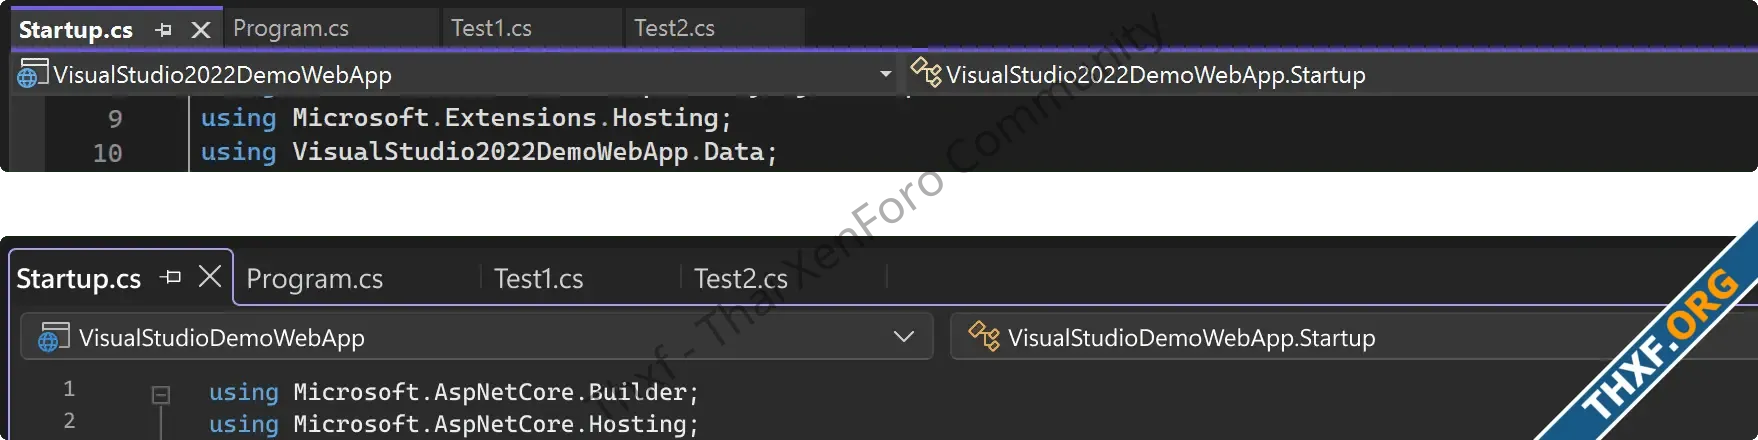This screenshot has height=440, width=1758.
Task: Expand VisualStudio2022DemoWebApp project dropdown arrow
Action: tap(885, 74)
